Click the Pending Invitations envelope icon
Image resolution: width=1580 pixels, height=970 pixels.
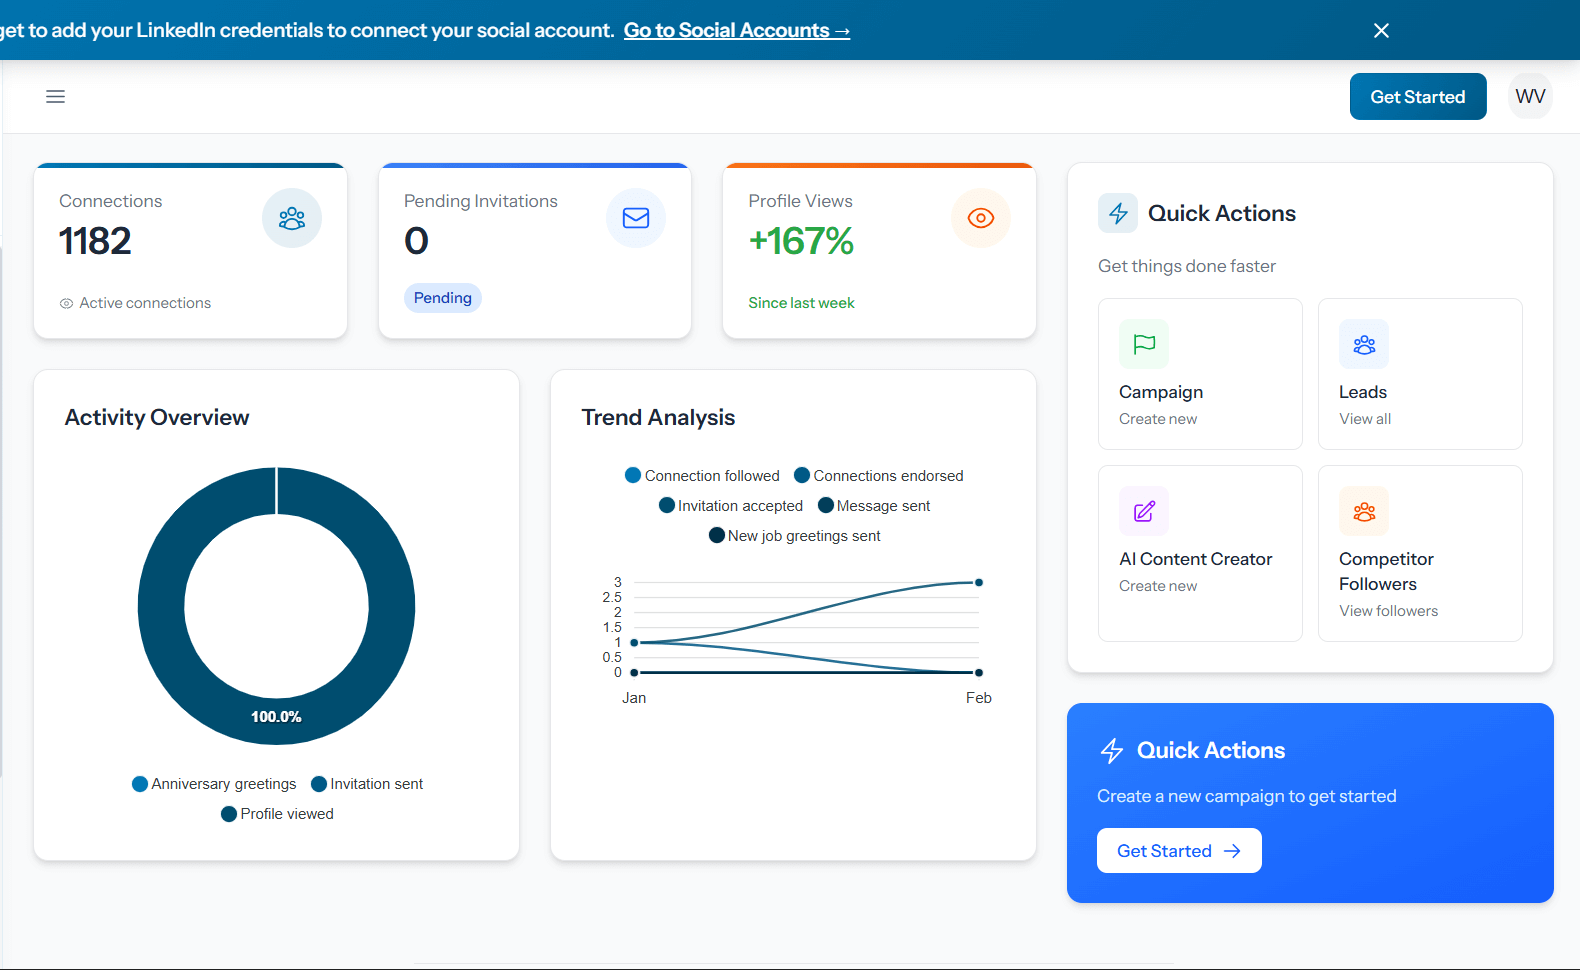pos(636,218)
